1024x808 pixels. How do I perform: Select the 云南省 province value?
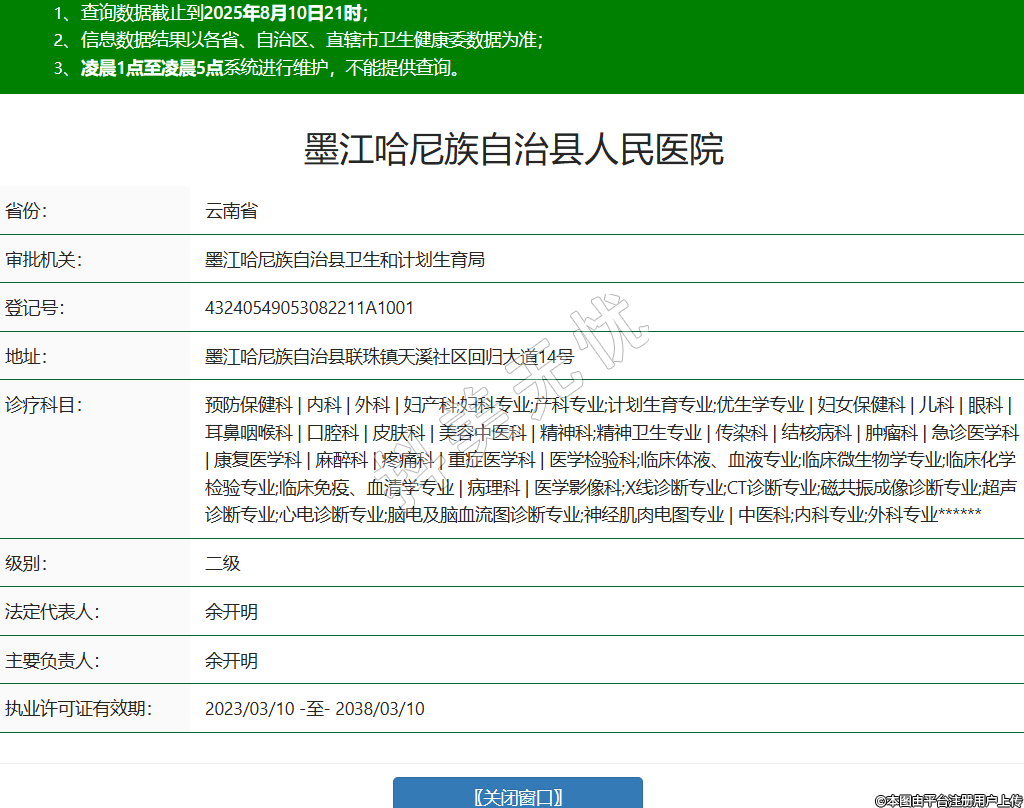pos(231,211)
